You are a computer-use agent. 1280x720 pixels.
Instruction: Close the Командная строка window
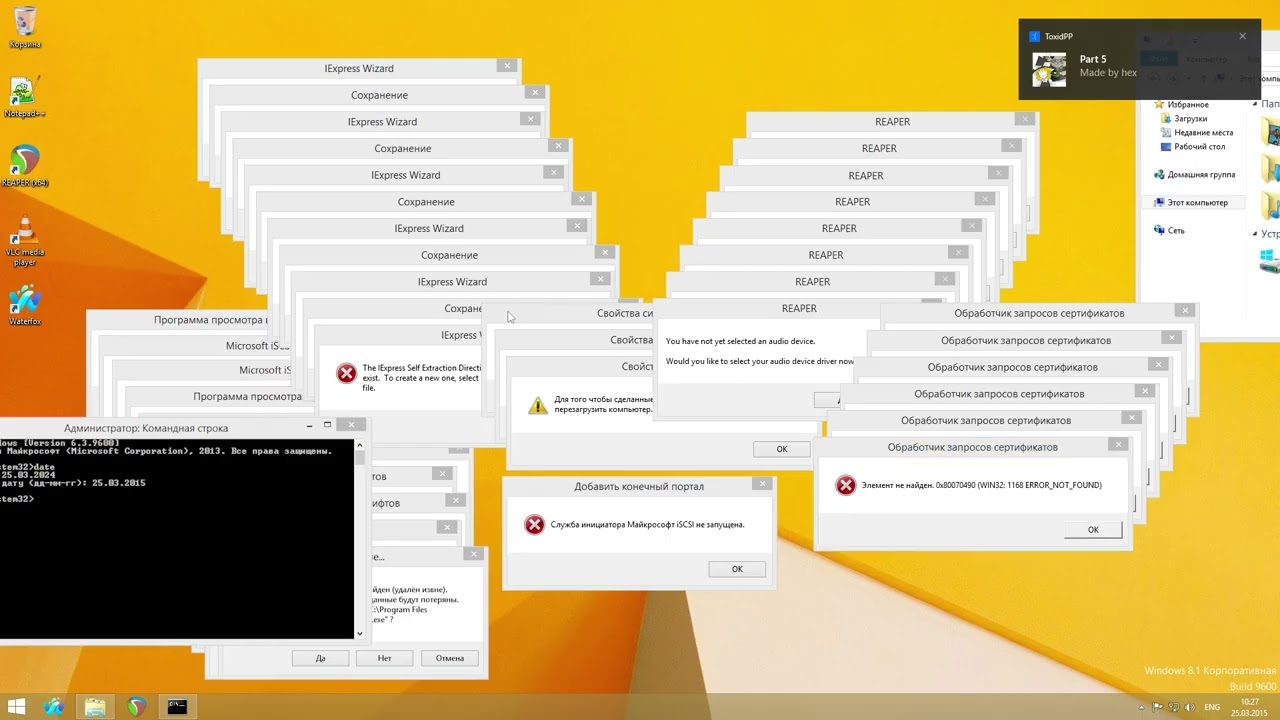[351, 425]
